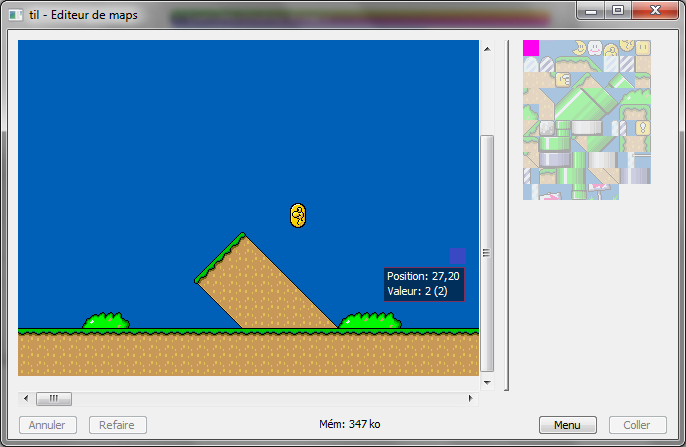Select the pointing hand block tile
Image resolution: width=686 pixels, height=447 pixels.
pos(563,80)
